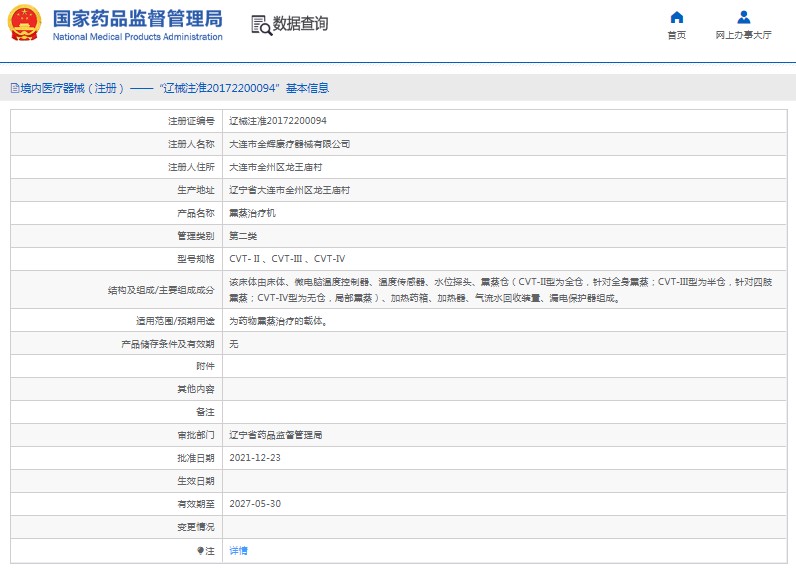Select registrant address 大连市金州区龙王庙村
The width and height of the screenshot is (796, 570).
276,167
